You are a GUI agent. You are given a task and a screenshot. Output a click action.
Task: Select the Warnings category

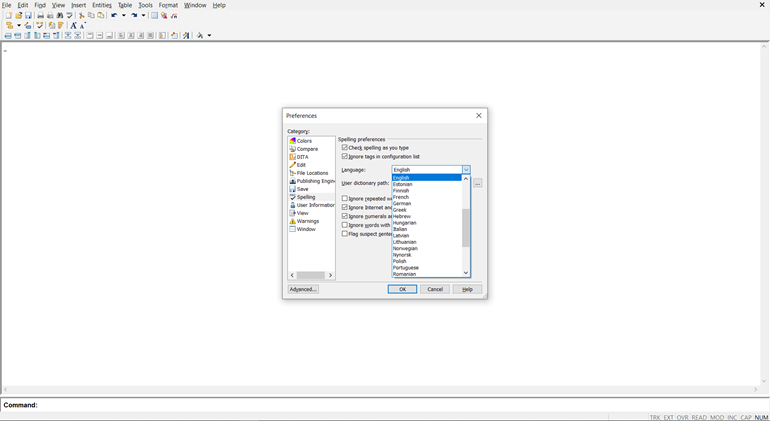pos(307,221)
